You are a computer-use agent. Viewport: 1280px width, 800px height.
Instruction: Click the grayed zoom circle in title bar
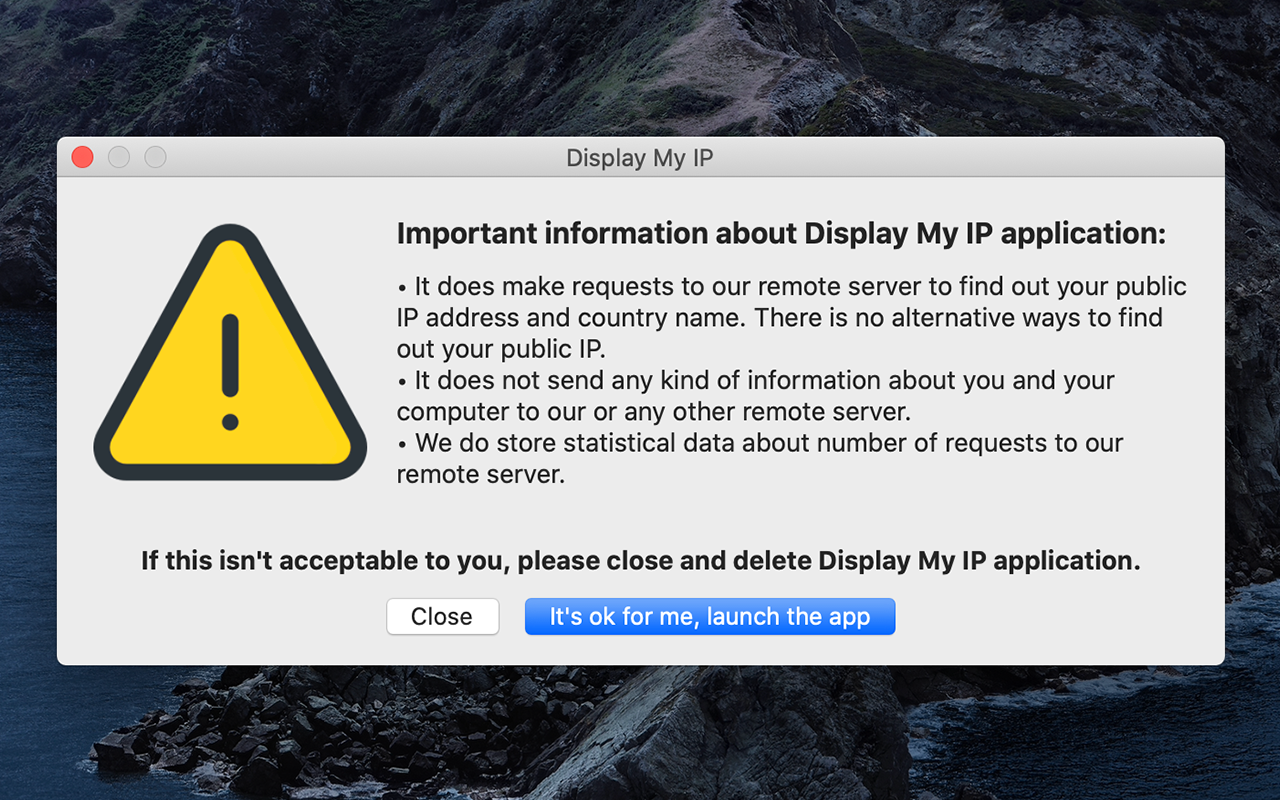(155, 157)
